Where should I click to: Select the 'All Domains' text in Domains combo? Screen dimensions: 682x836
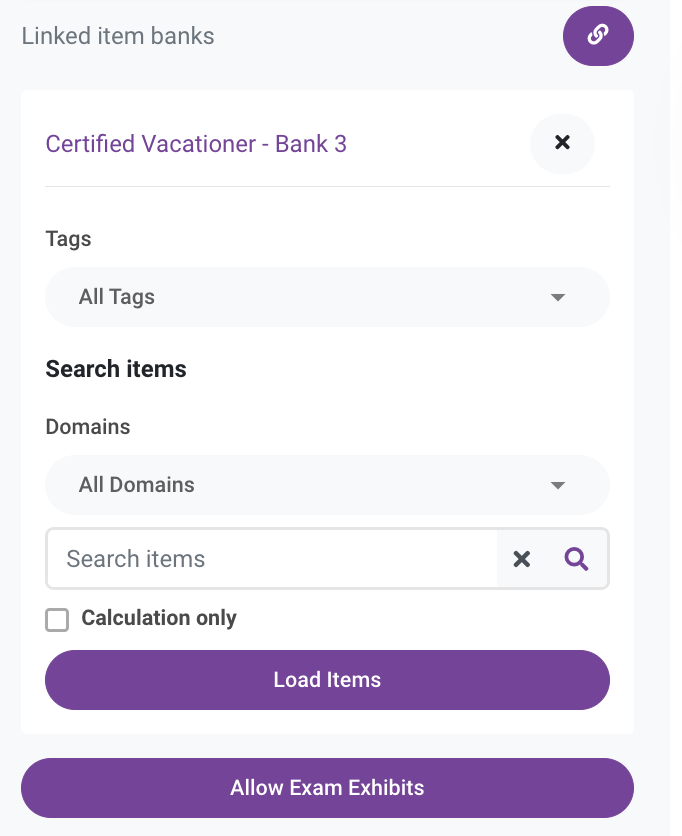click(x=137, y=485)
